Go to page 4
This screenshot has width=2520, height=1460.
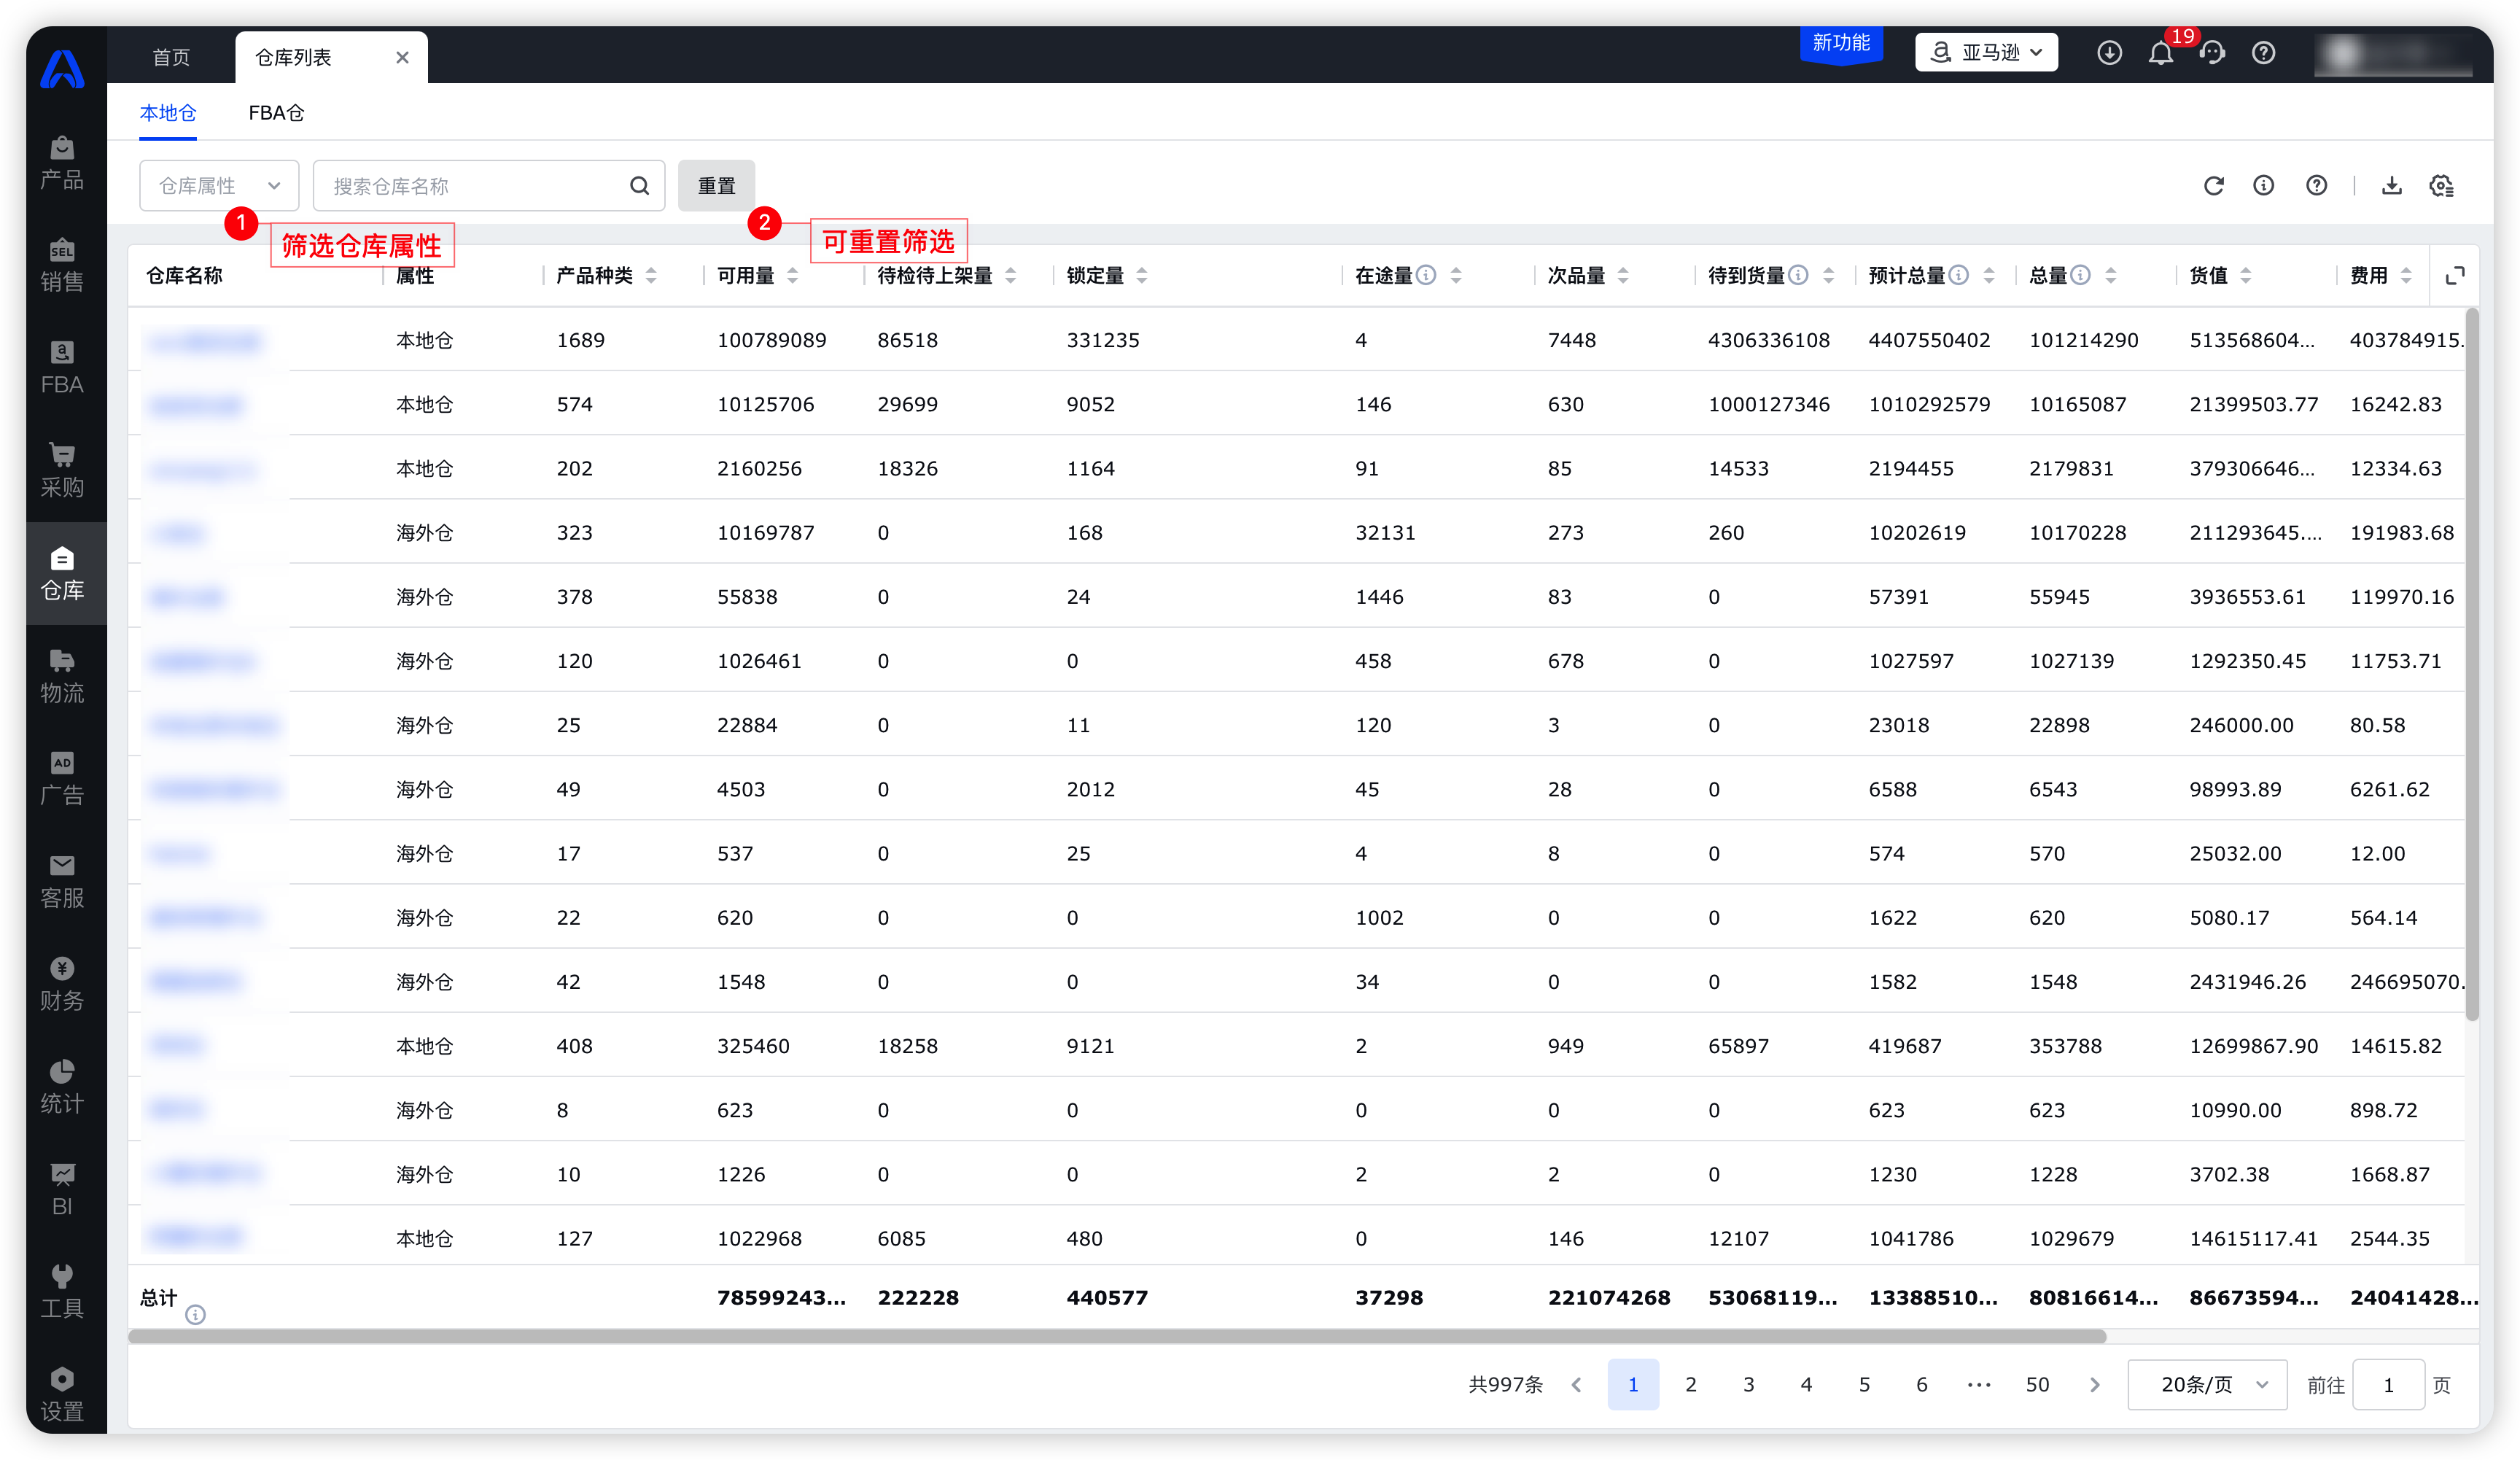point(1806,1384)
